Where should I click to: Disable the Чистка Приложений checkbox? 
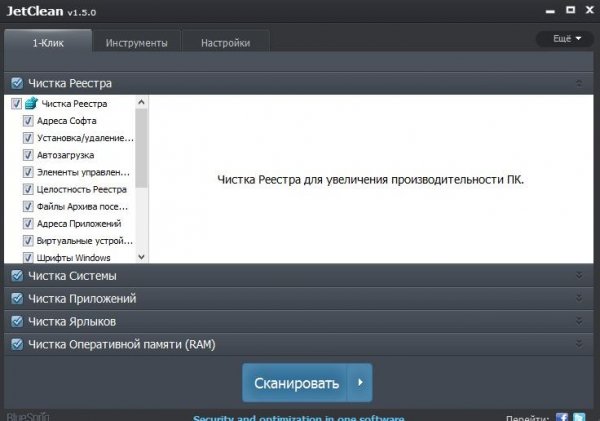tap(17, 299)
